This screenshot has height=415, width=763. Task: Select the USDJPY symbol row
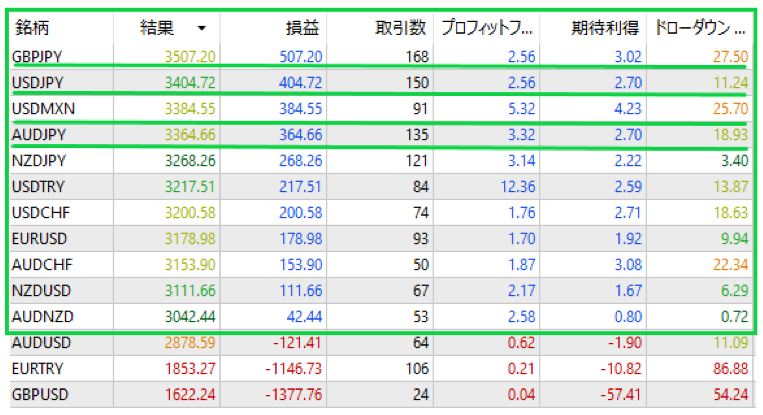(40, 83)
